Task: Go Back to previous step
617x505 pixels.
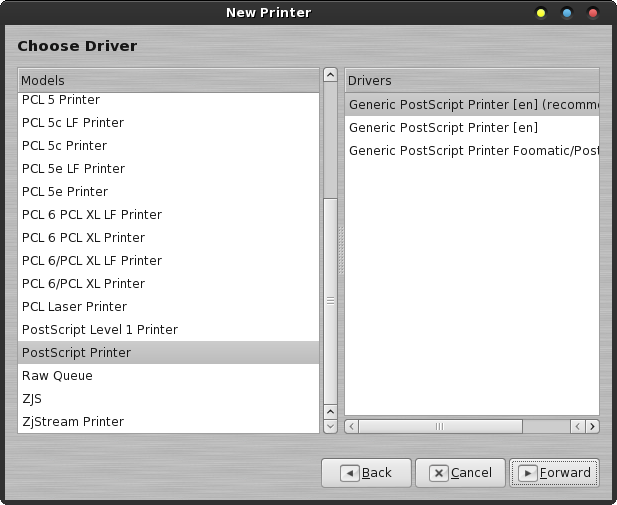Action: [366, 473]
